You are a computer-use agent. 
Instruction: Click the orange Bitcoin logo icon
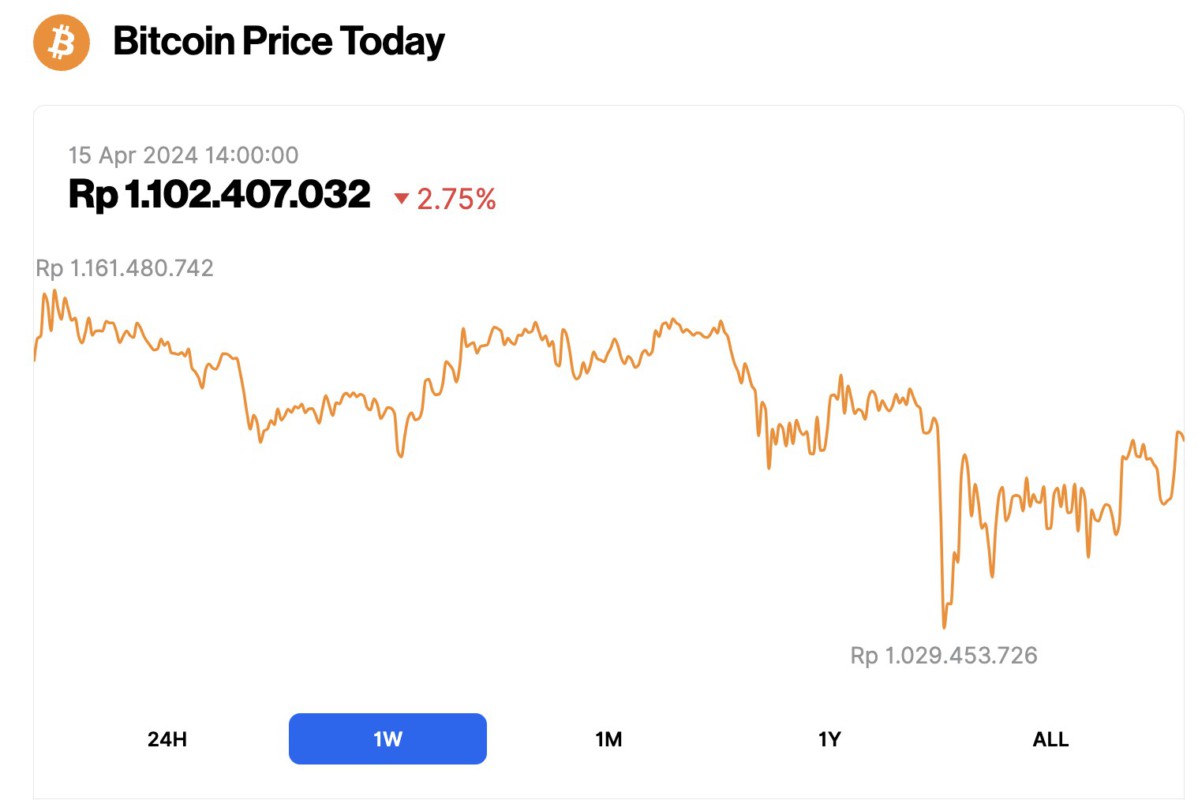pos(62,42)
